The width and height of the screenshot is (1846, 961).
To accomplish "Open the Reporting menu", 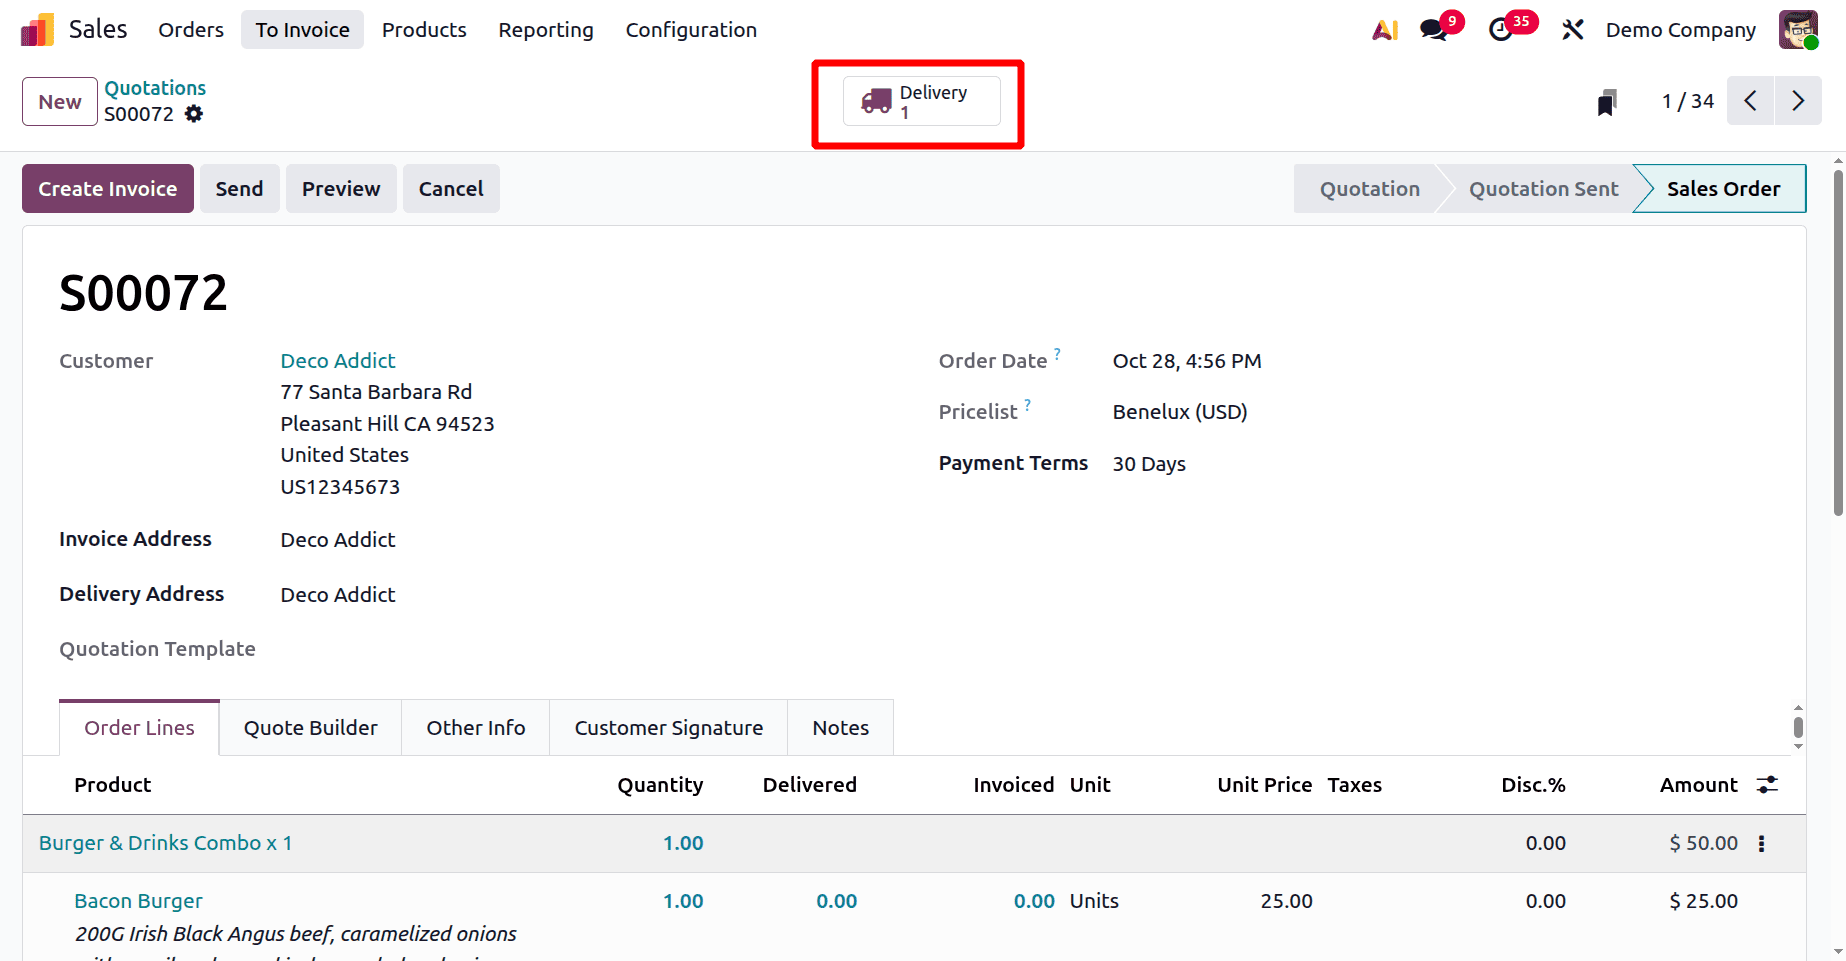I will pos(545,29).
